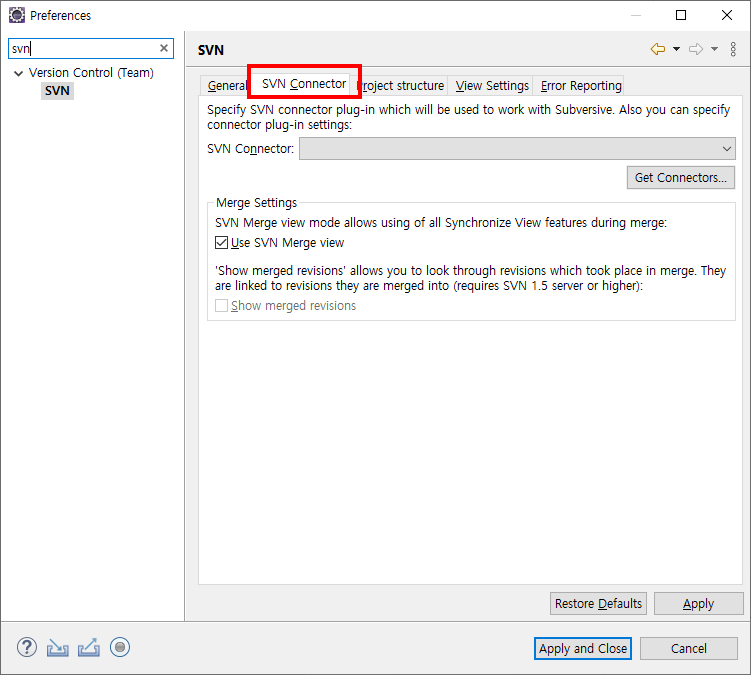Image resolution: width=751 pixels, height=675 pixels.
Task: Click the SVN page heading
Action: coord(211,50)
